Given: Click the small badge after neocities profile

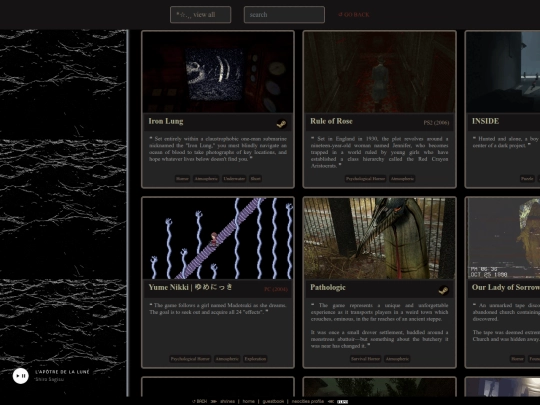Looking at the screenshot, I should click(x=342, y=402).
